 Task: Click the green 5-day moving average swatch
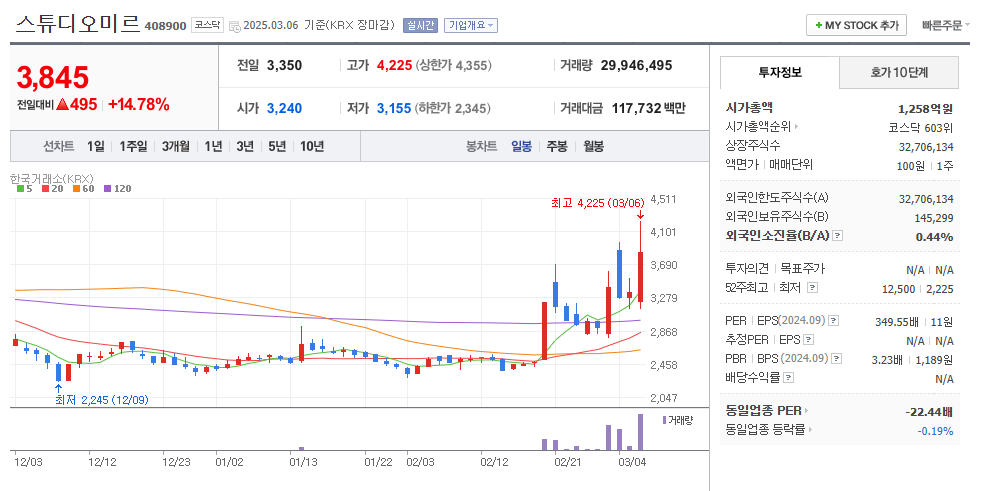[x=21, y=188]
